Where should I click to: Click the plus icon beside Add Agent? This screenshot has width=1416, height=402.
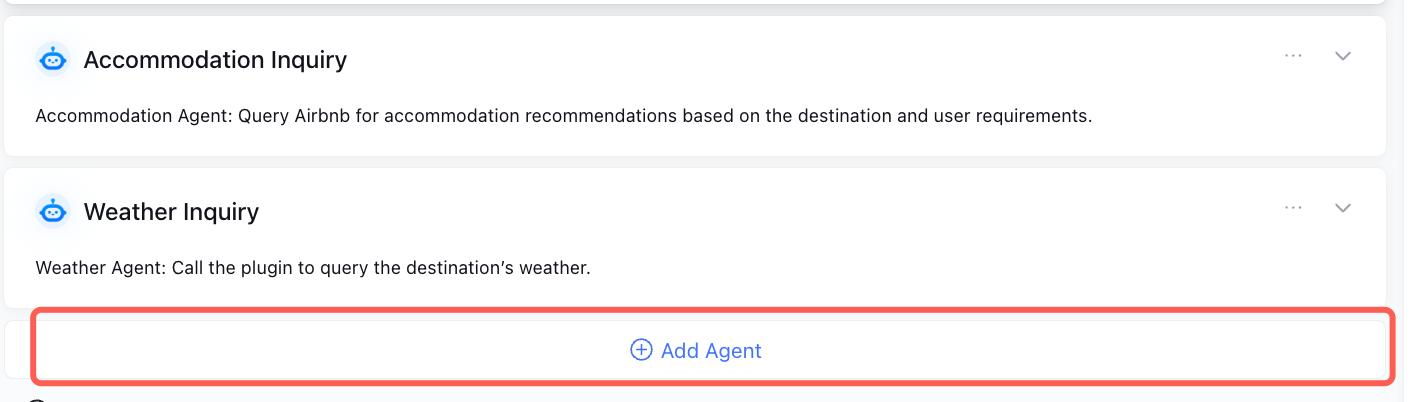641,350
